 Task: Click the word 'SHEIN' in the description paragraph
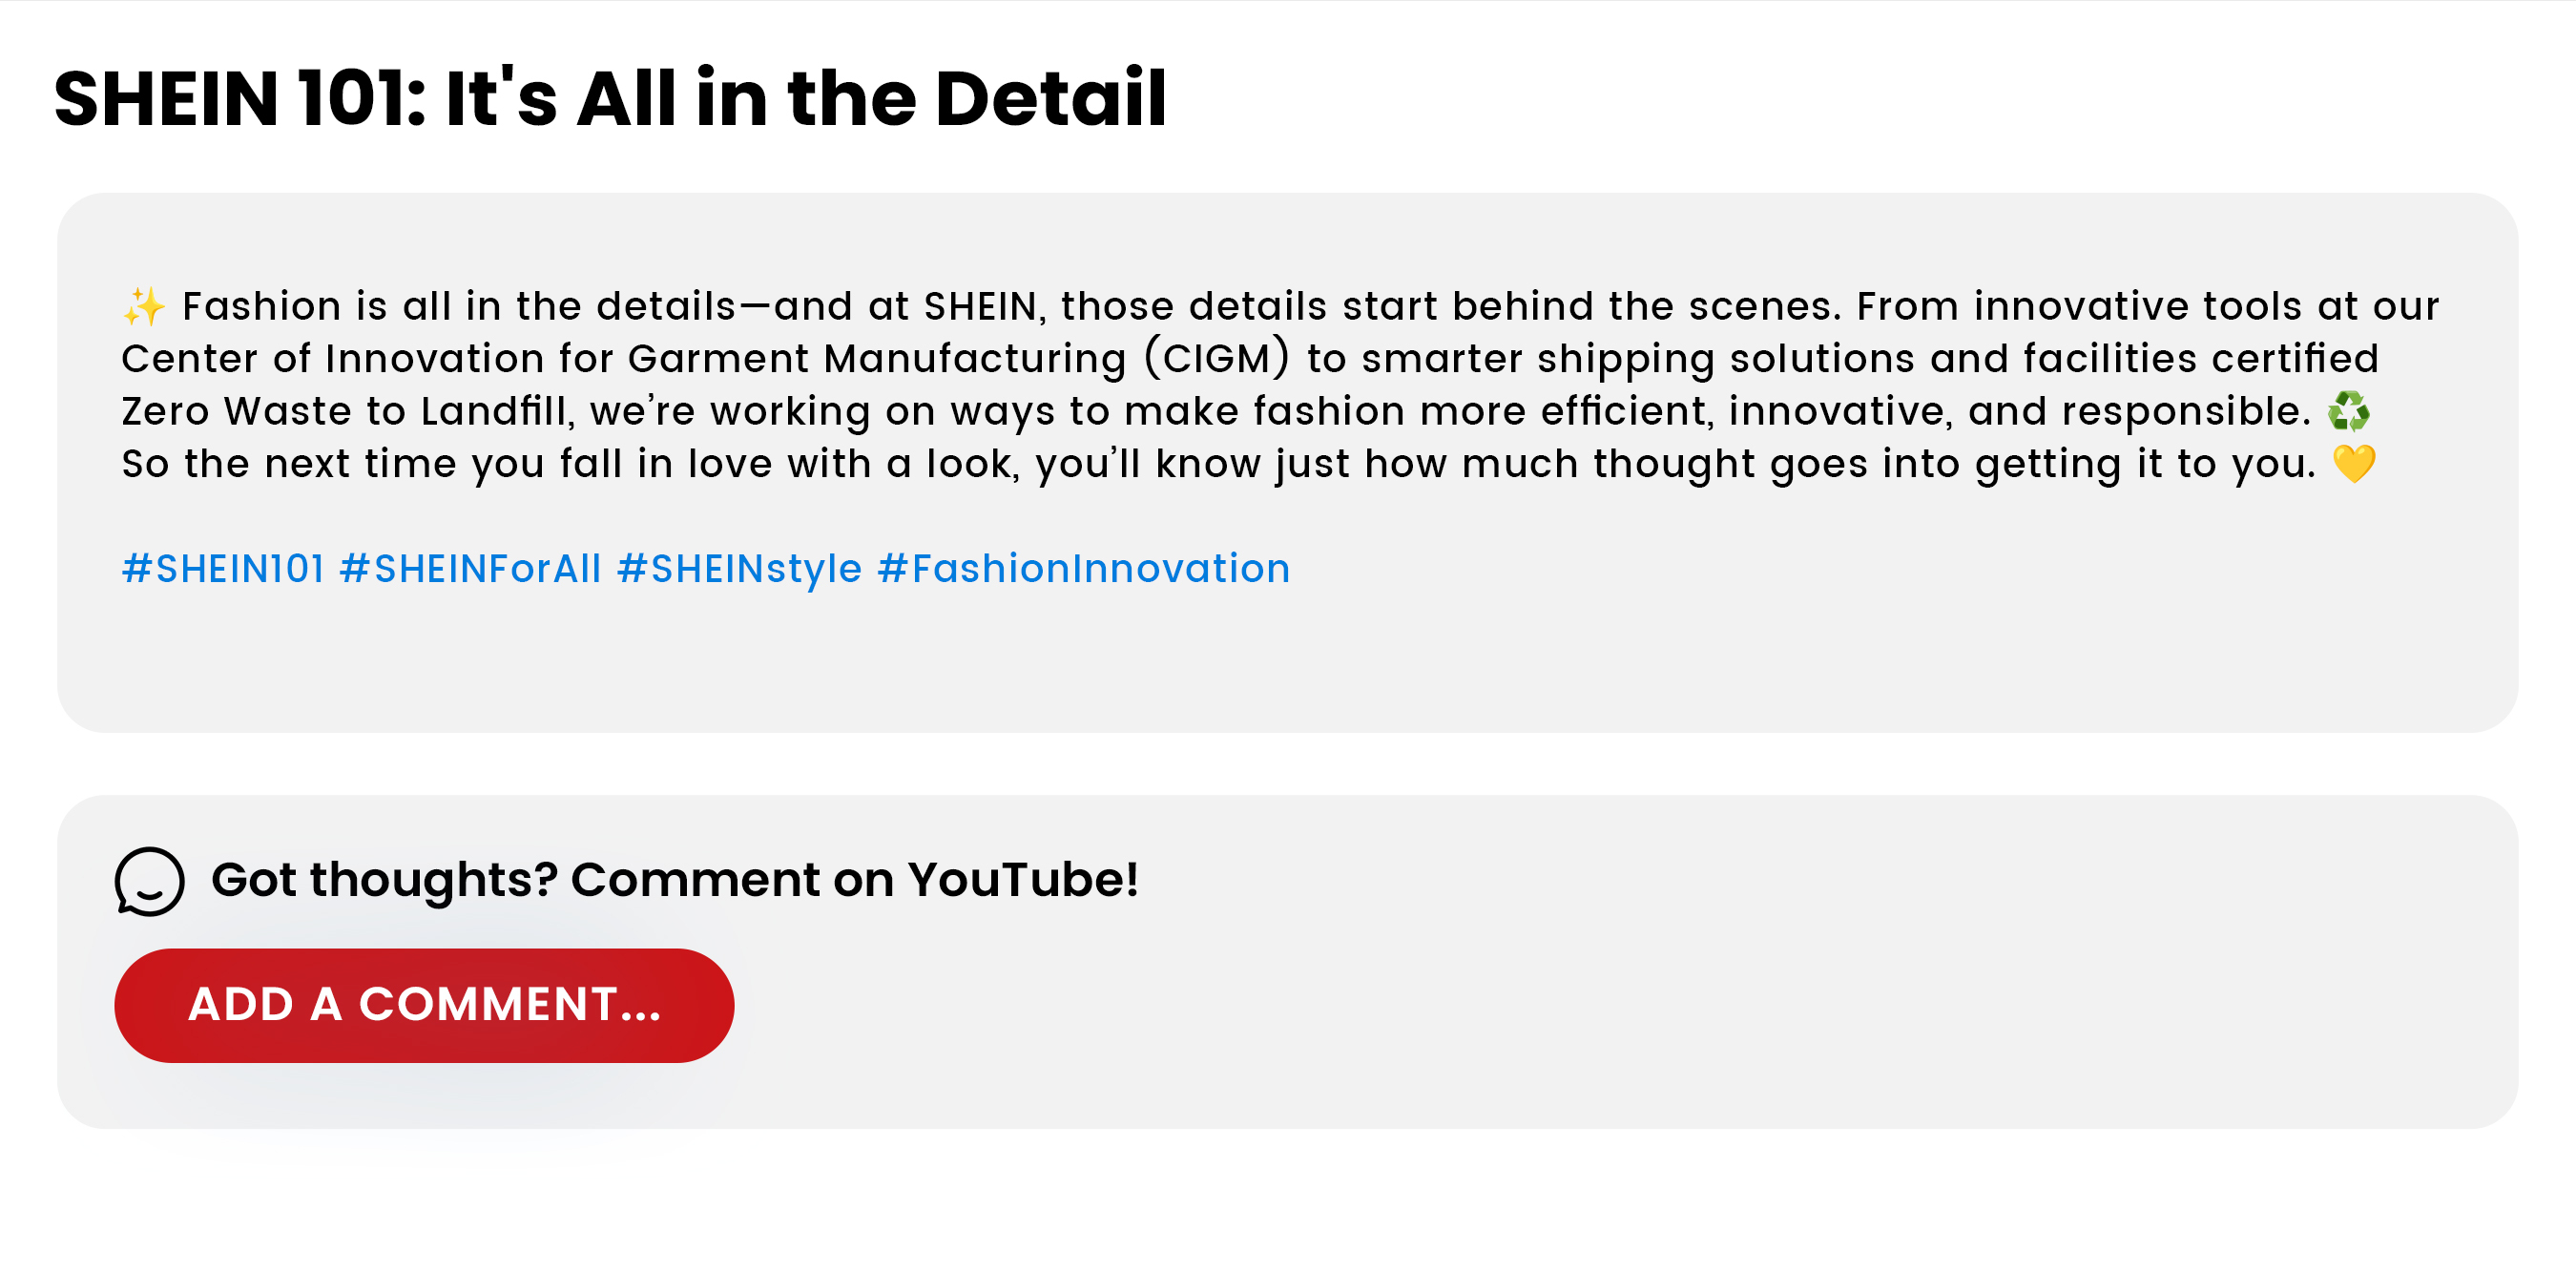pyautogui.click(x=979, y=307)
